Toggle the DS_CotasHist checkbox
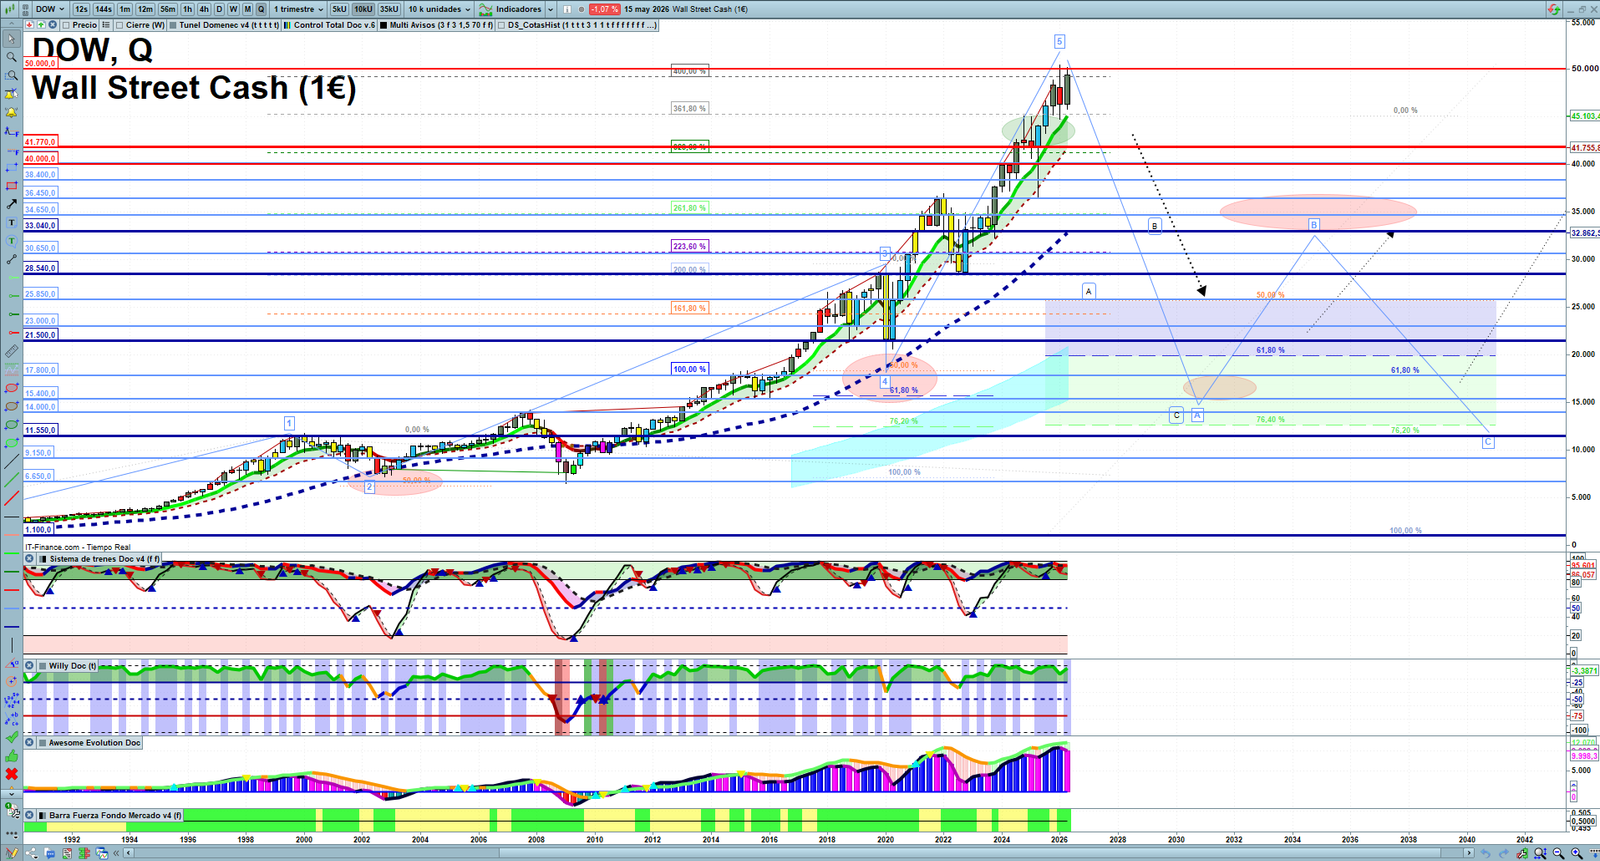Screen dimensions: 1600x861 point(501,25)
